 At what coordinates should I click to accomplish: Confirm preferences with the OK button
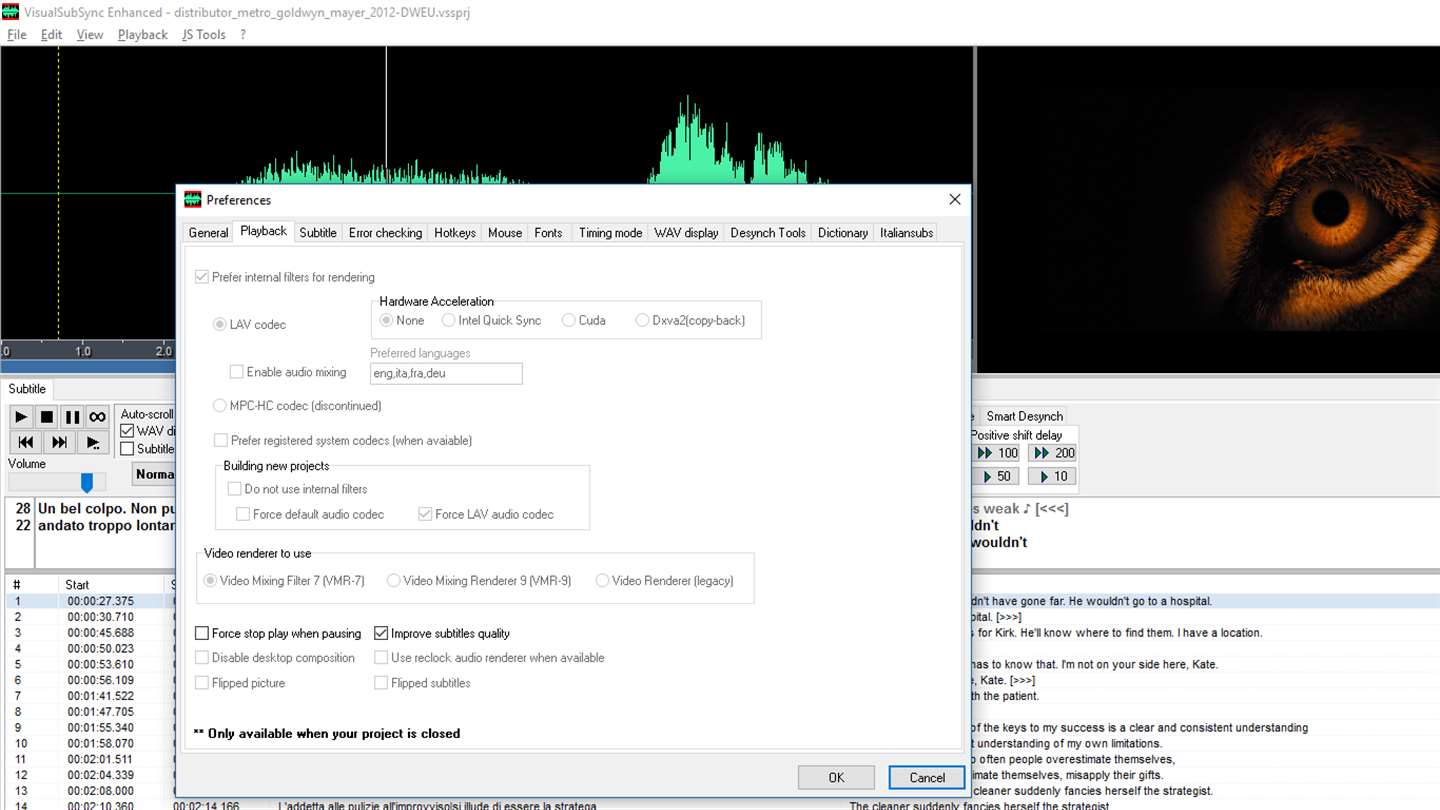point(836,777)
